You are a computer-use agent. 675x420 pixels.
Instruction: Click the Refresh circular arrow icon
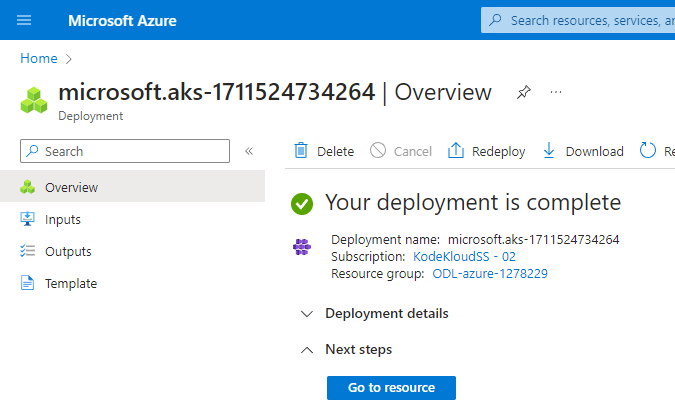(647, 151)
